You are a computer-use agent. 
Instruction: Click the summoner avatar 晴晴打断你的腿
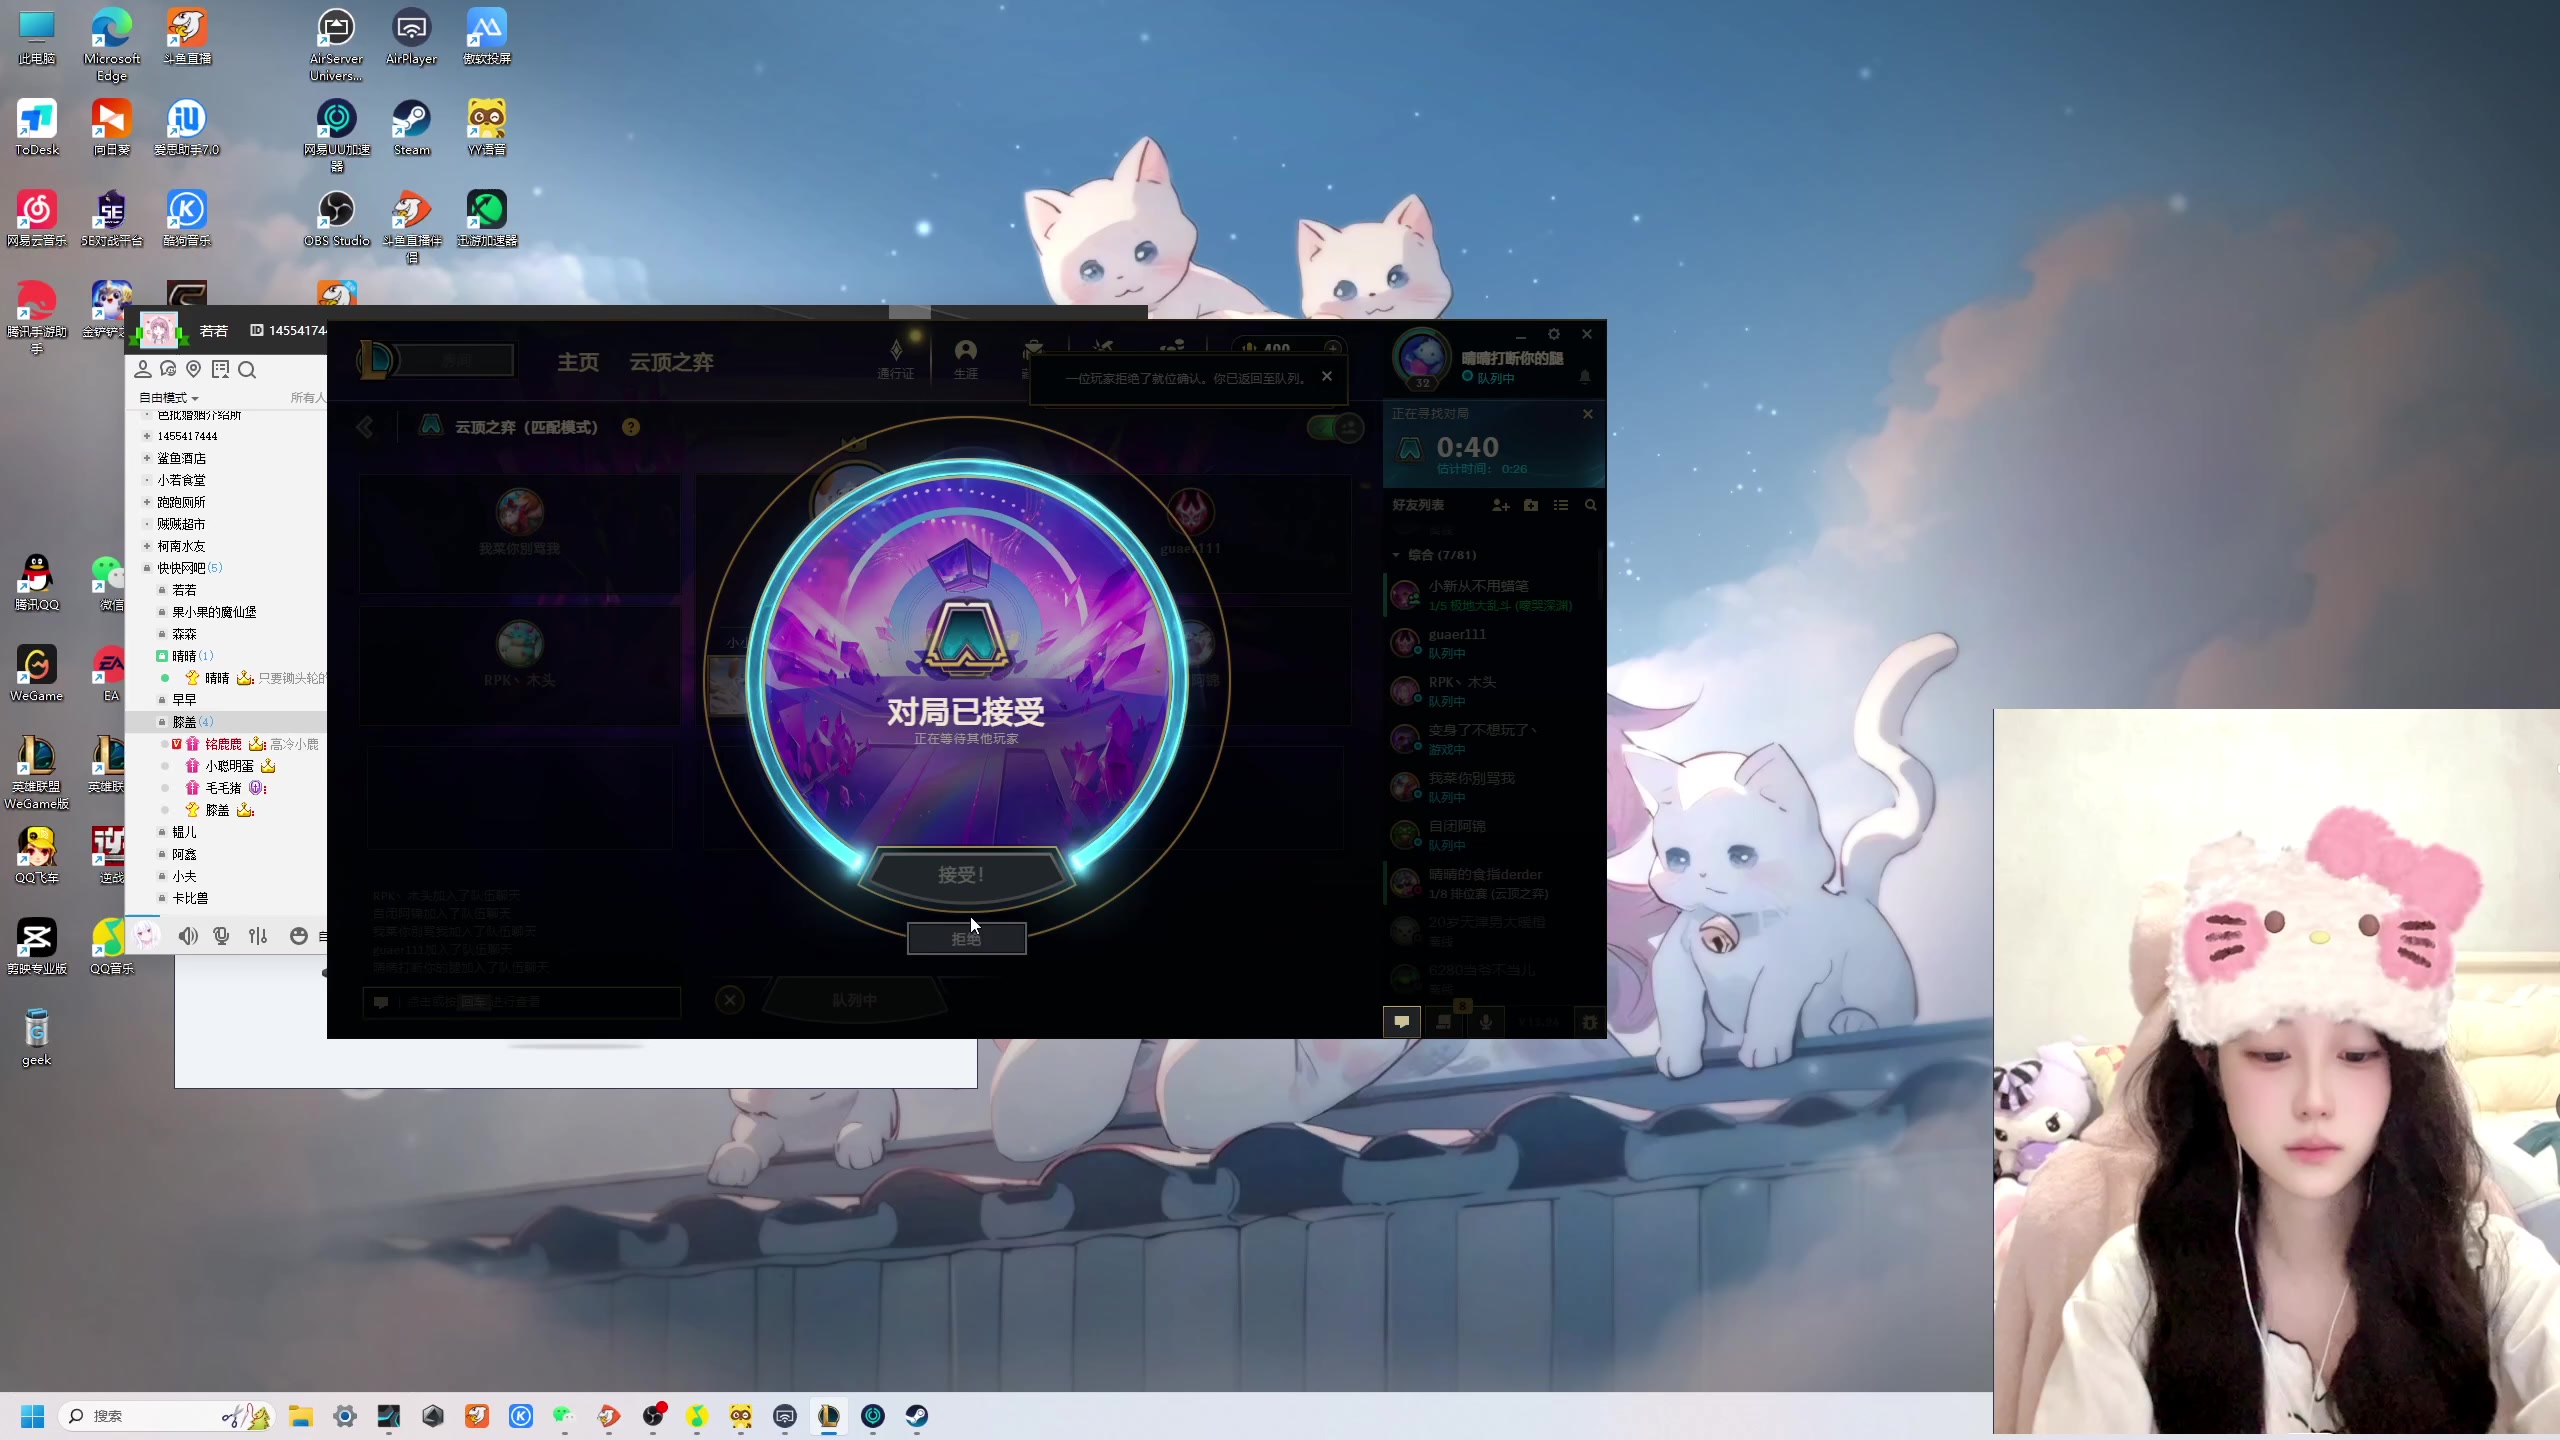pos(1422,357)
